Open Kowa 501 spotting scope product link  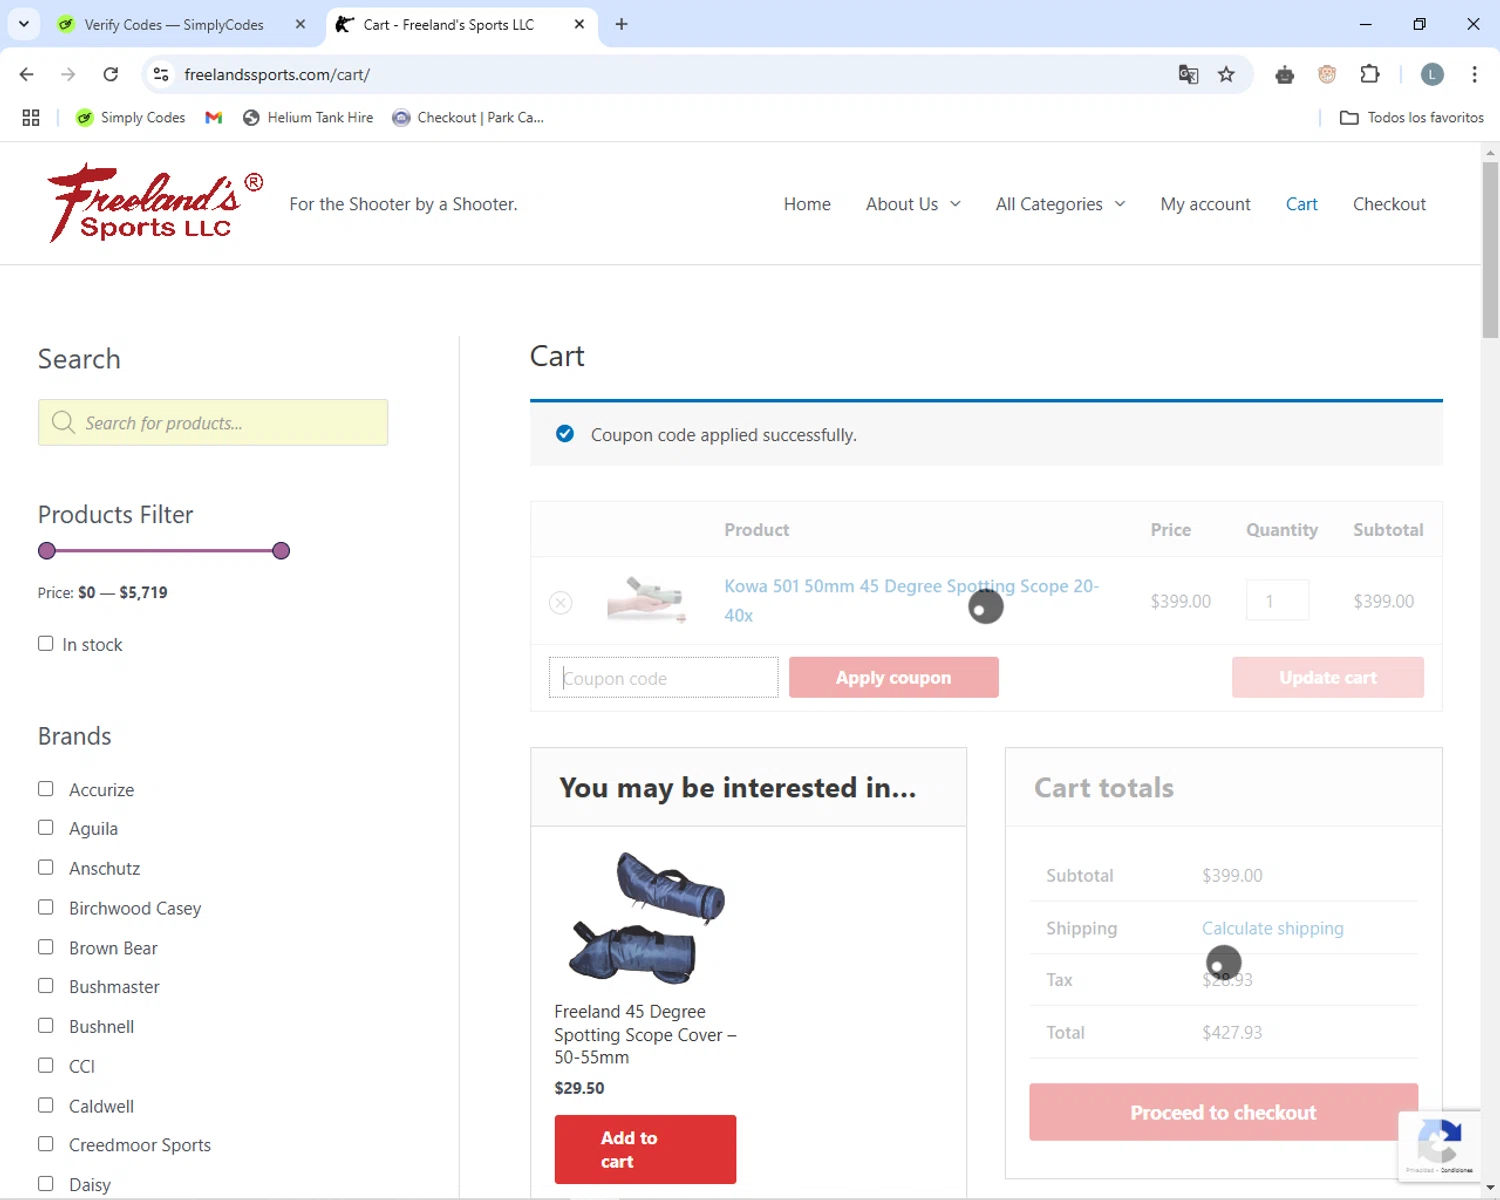pos(911,600)
